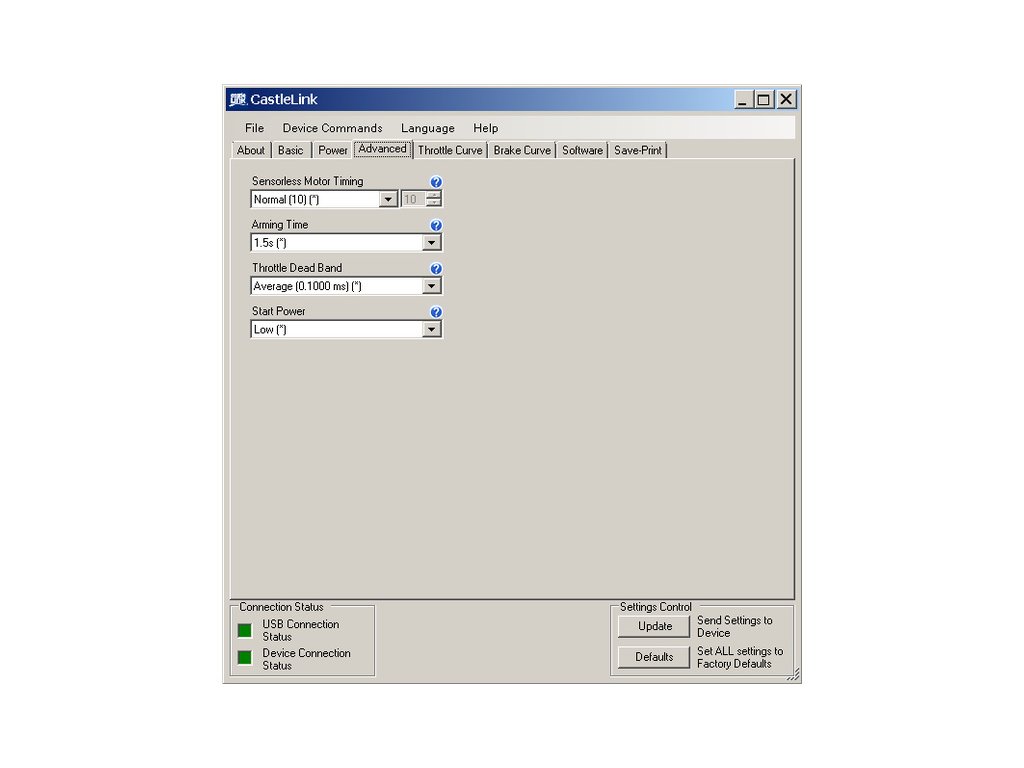Maximize the CastleLink window
This screenshot has height=768, width=1024.
click(x=763, y=99)
